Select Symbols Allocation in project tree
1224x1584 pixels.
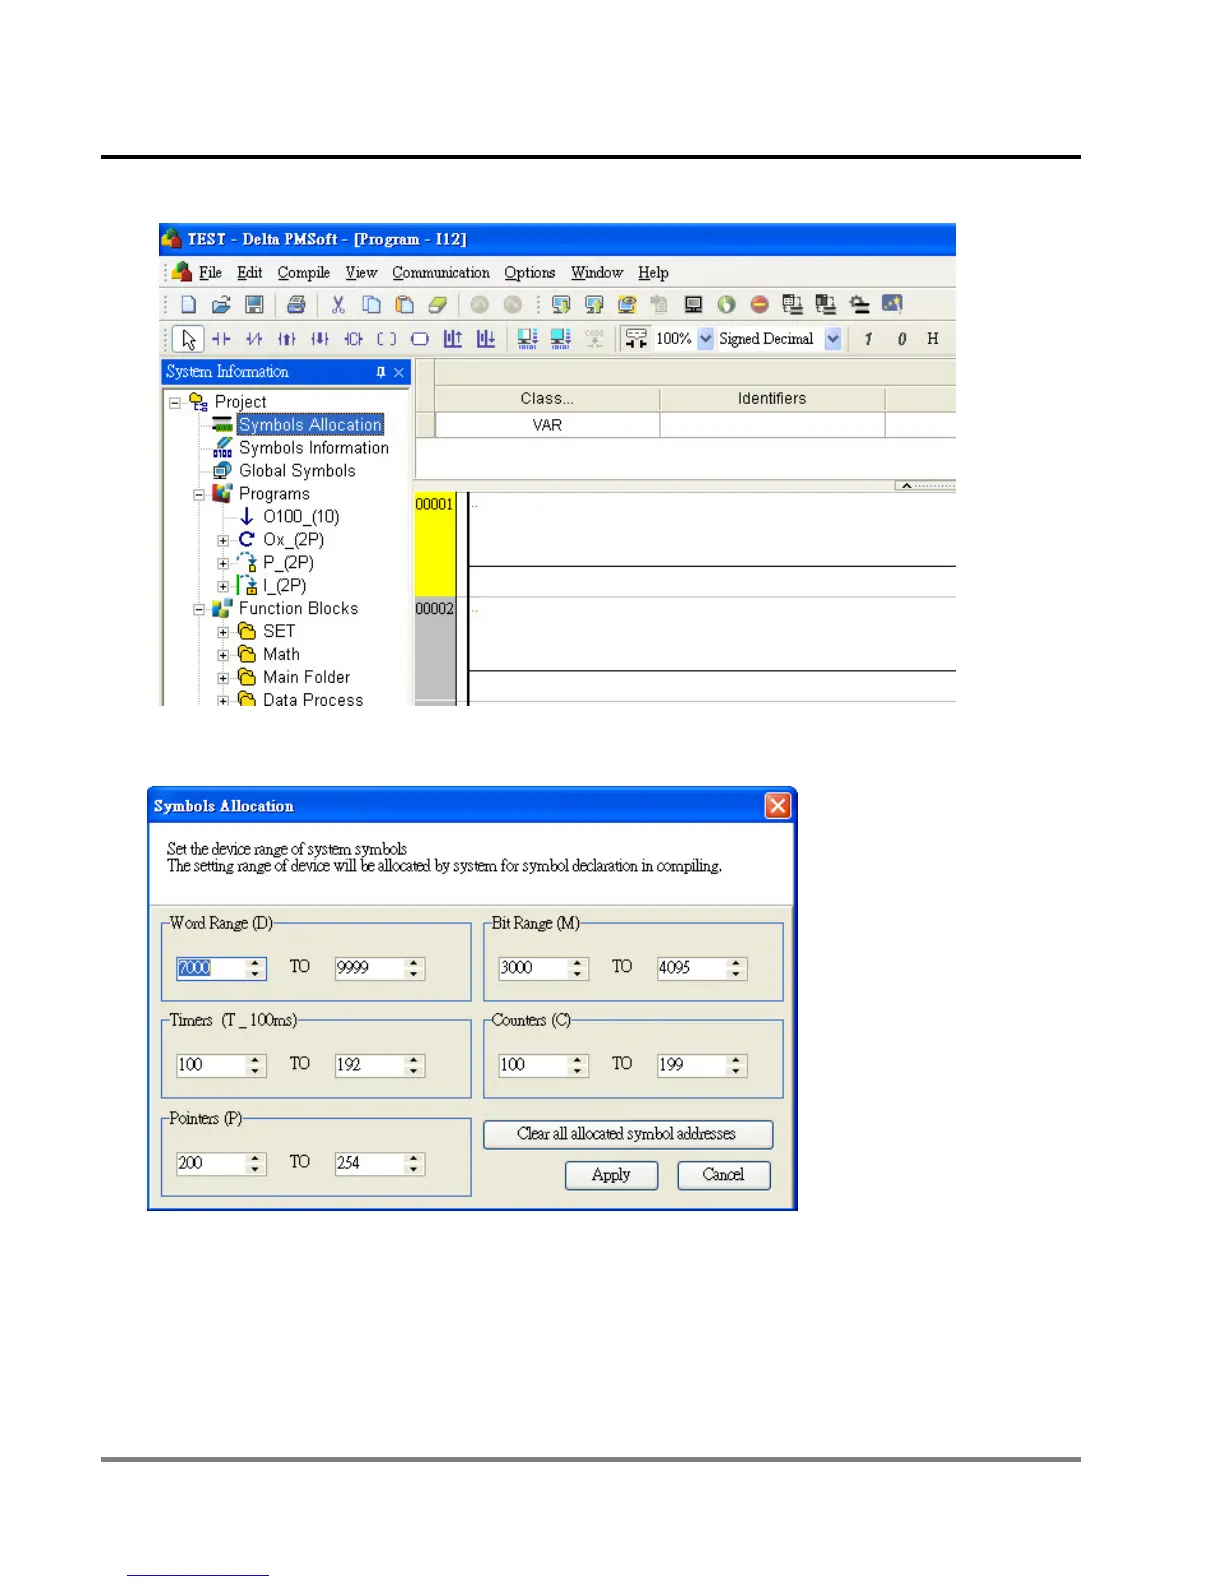click(x=310, y=425)
